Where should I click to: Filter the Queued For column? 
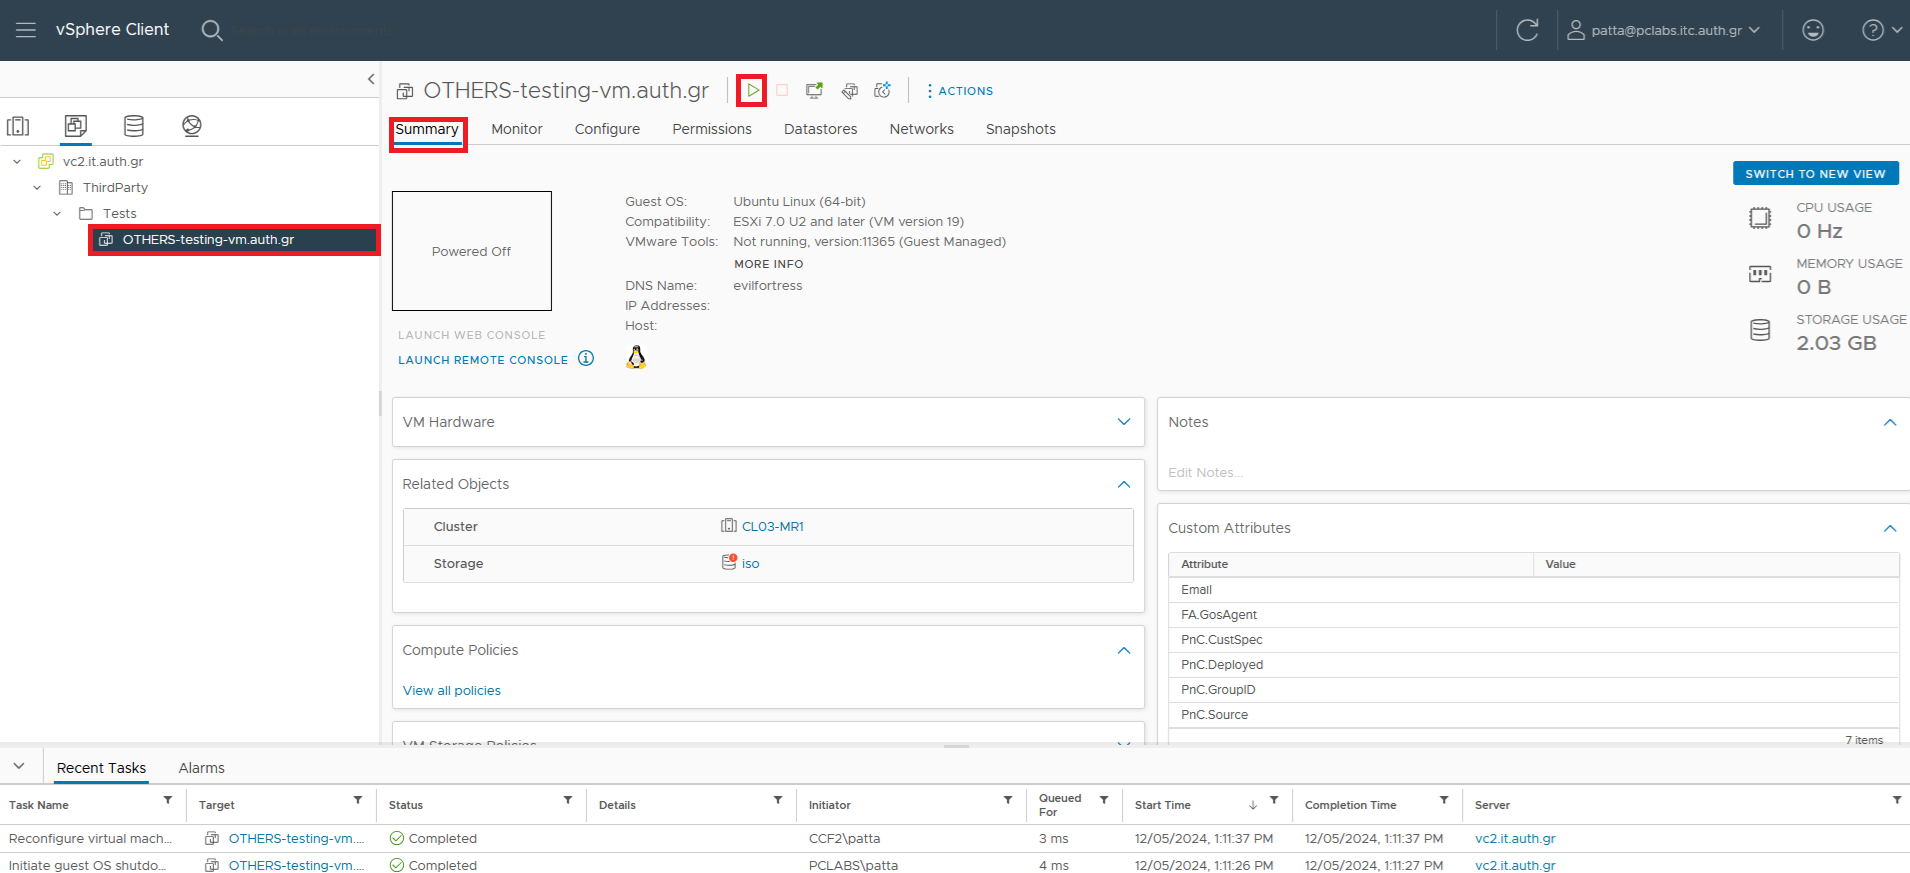coord(1104,800)
